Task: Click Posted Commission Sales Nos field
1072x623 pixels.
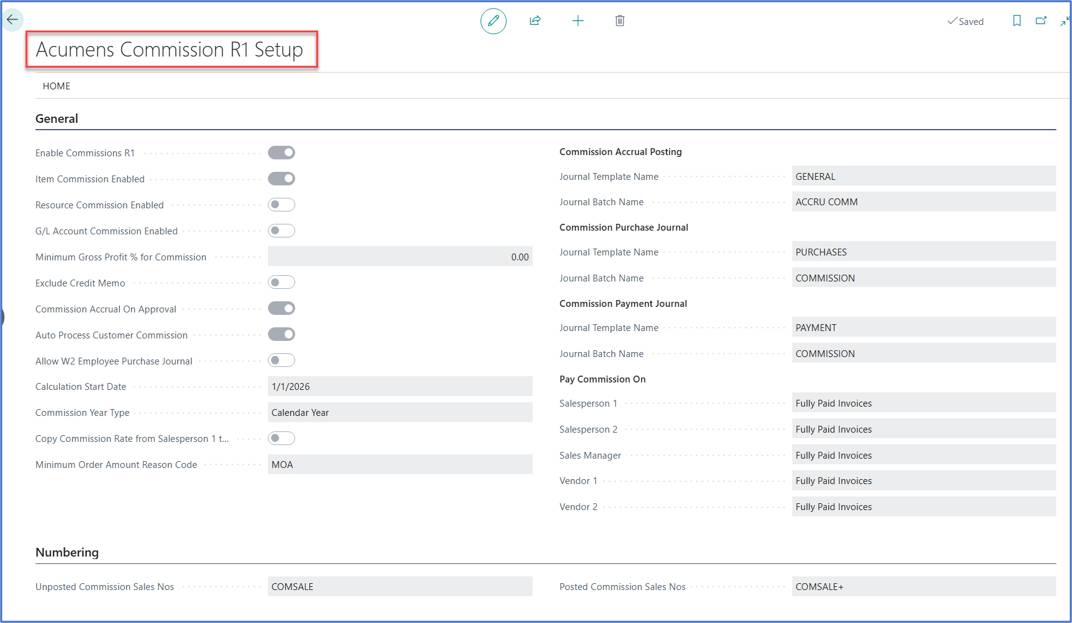Action: [924, 587]
